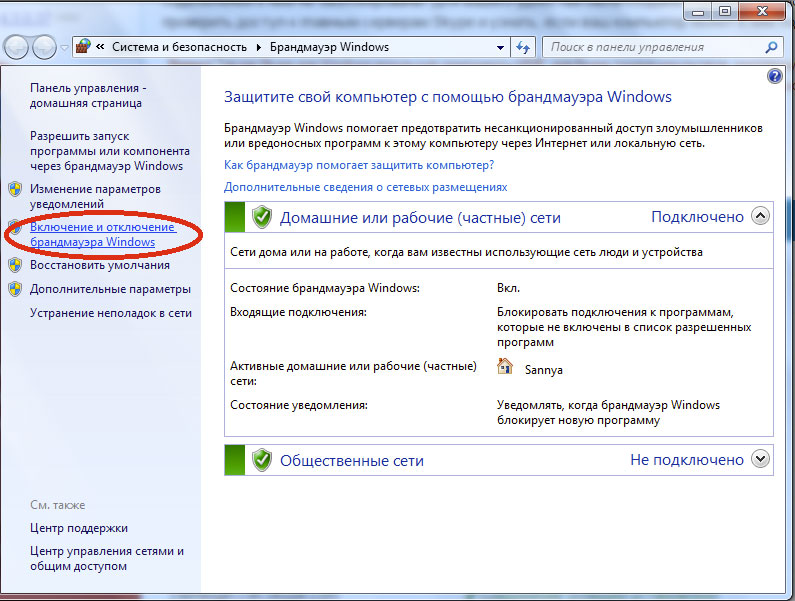Click 'Подключено' status text

(697, 217)
